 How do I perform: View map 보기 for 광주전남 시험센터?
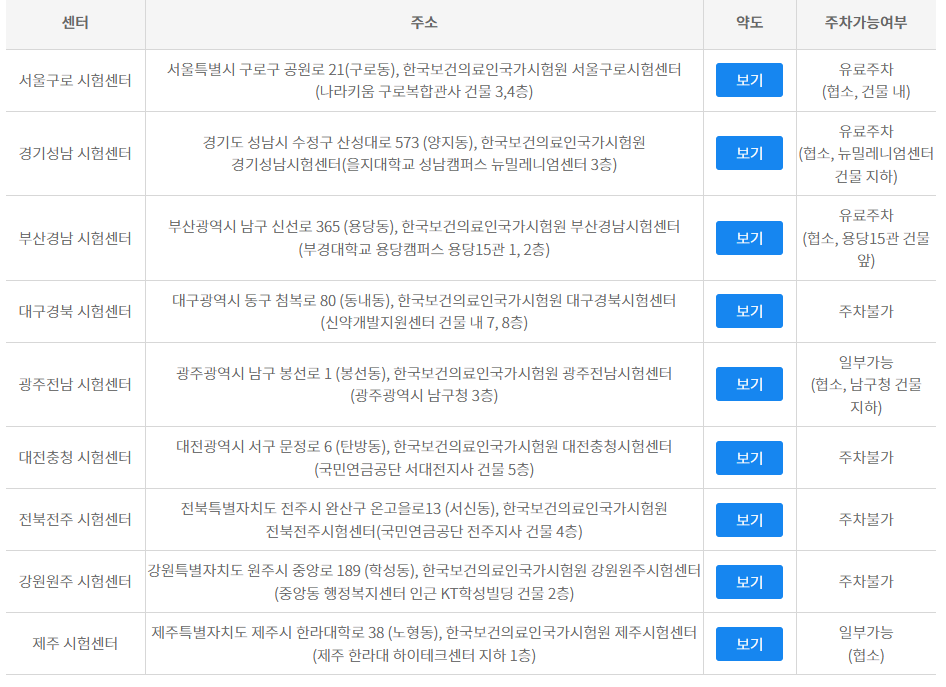pos(749,384)
